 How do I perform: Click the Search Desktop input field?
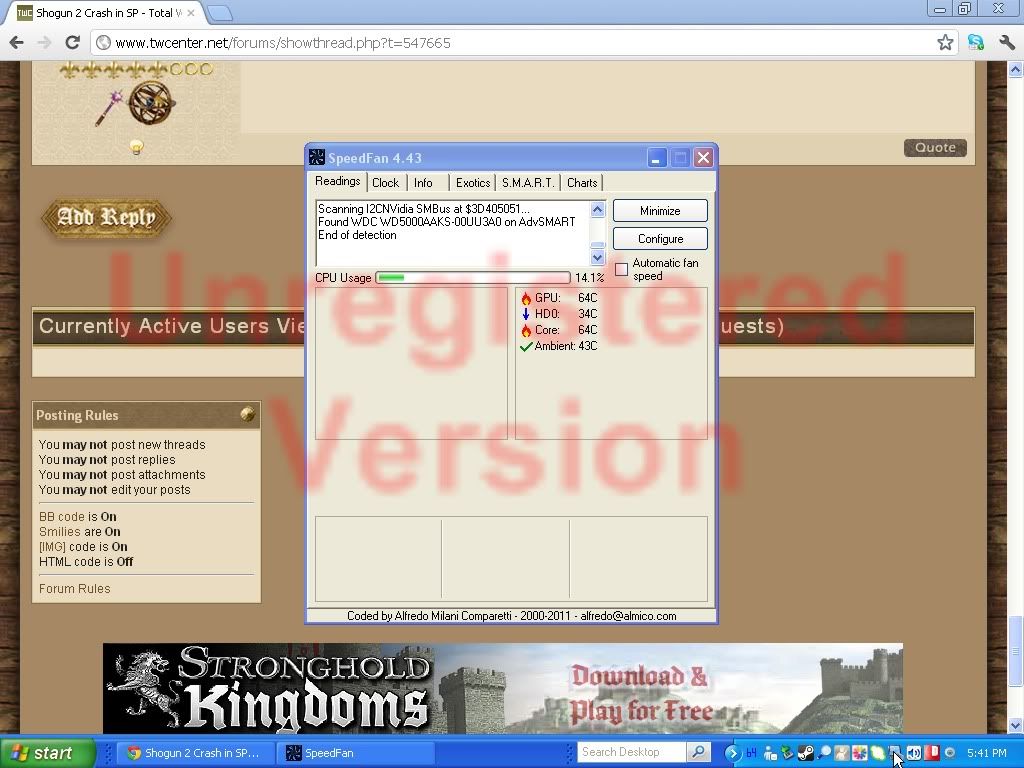pyautogui.click(x=632, y=752)
